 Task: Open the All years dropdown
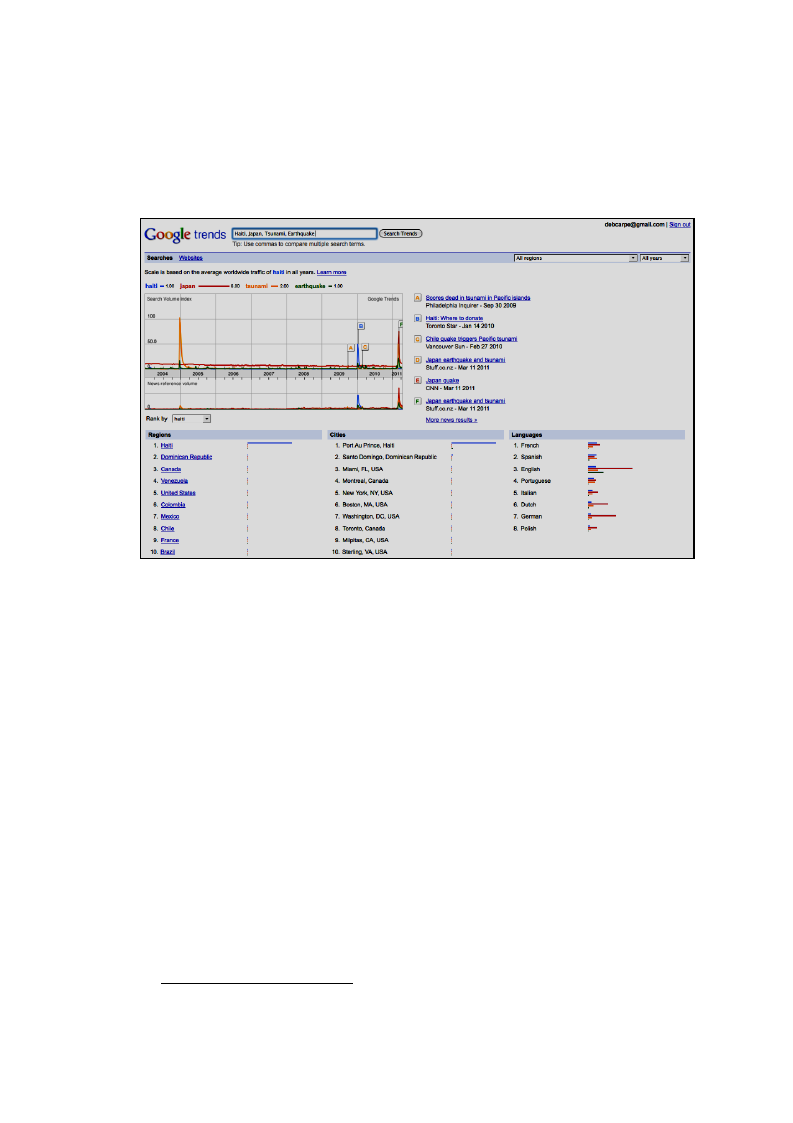pyautogui.click(x=664, y=258)
